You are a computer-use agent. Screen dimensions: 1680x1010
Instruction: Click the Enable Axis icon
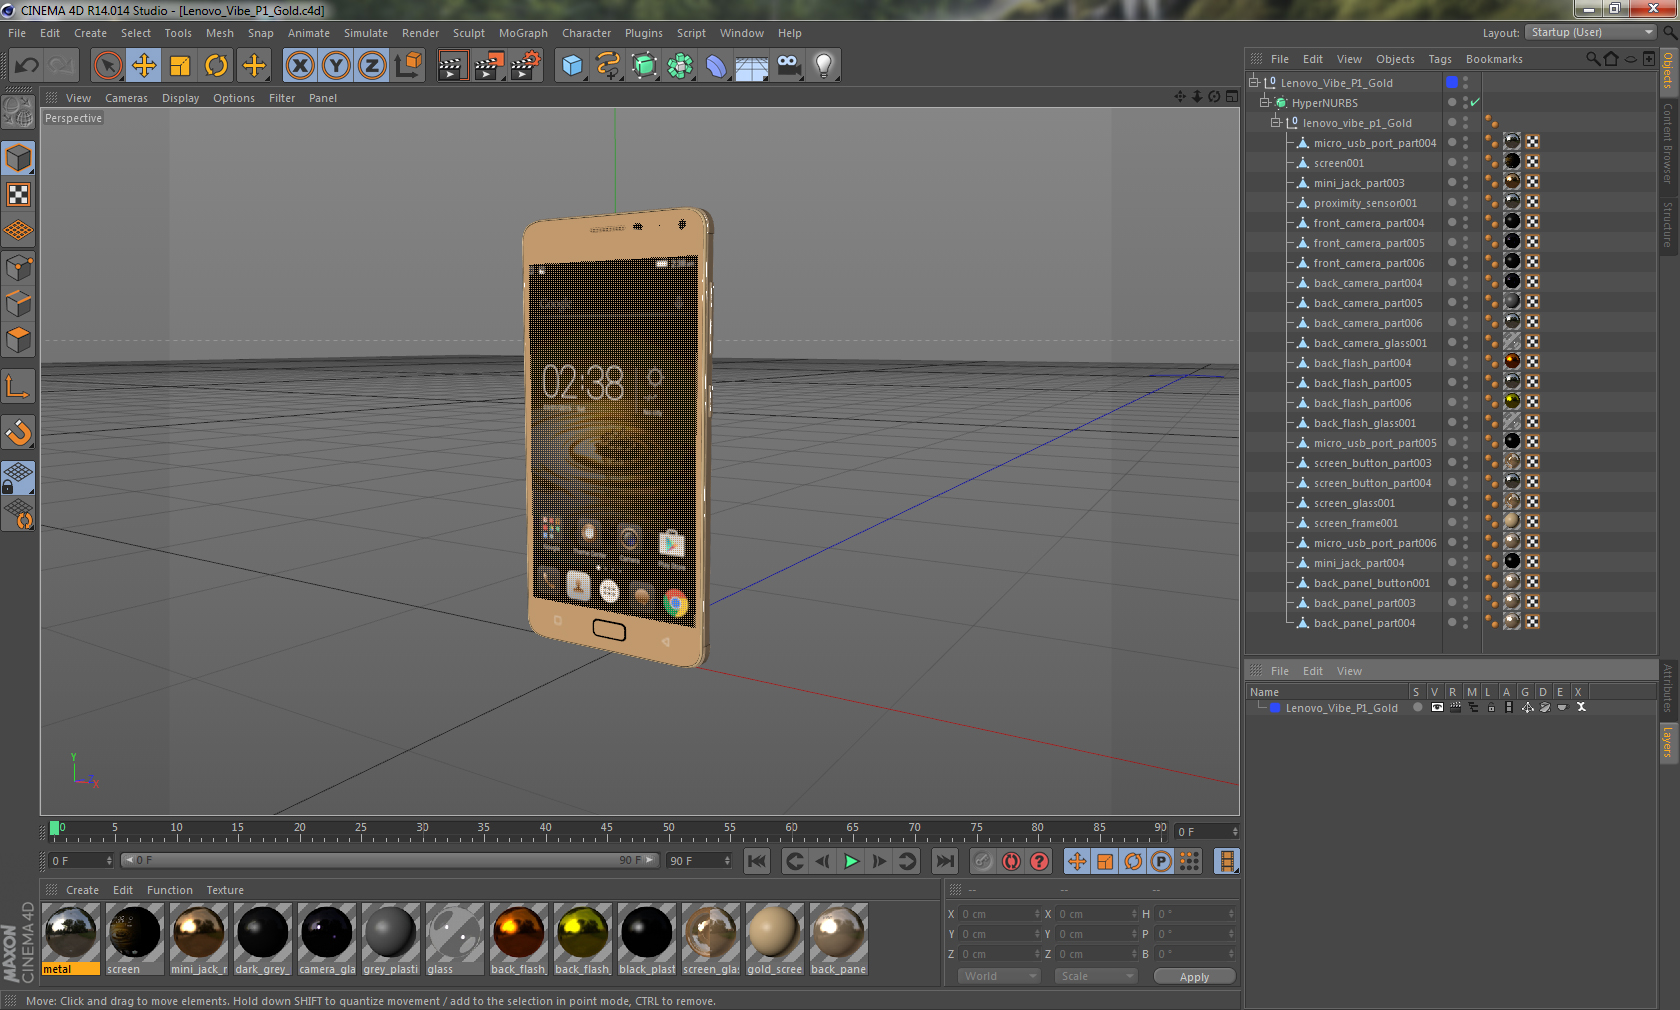(19, 386)
